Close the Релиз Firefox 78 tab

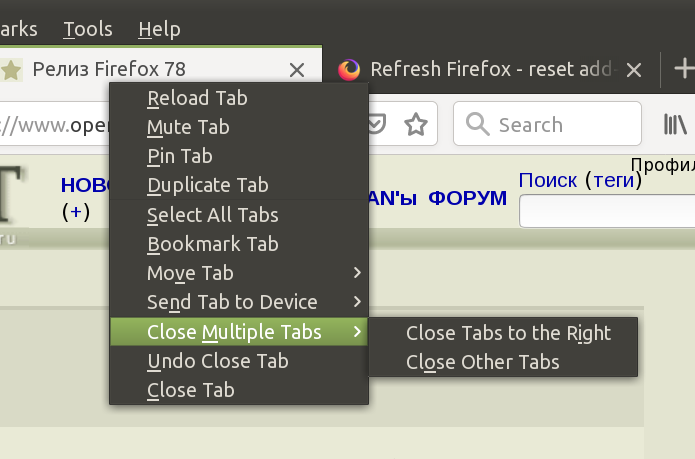[x=297, y=70]
